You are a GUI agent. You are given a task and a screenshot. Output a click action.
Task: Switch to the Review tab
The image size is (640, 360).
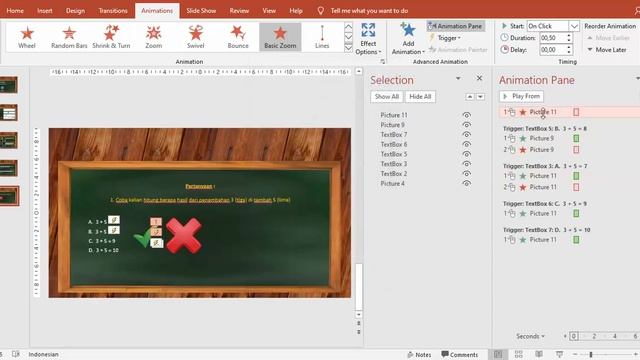tap(239, 11)
